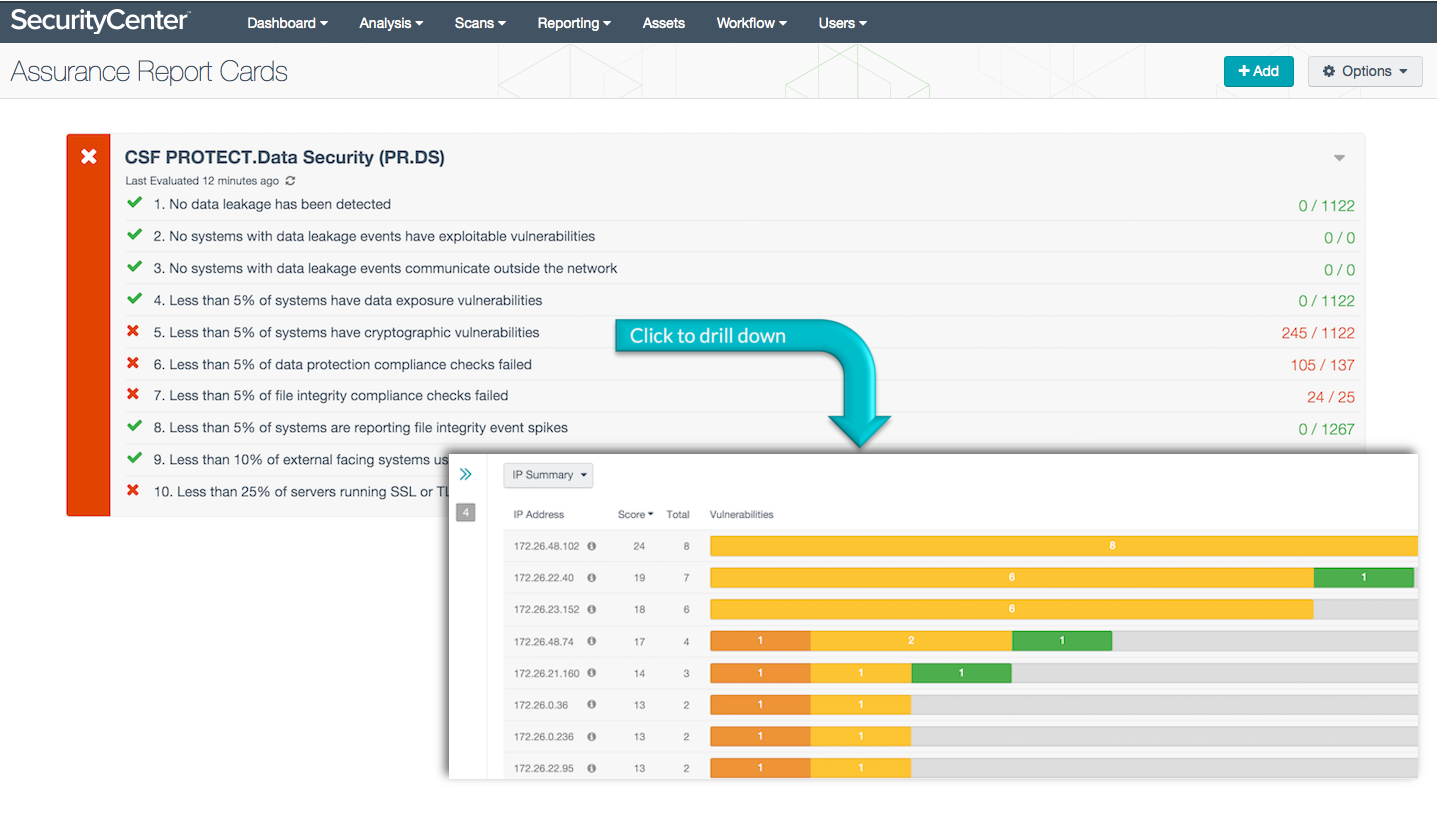The image size is (1440, 820).
Task: Click the info icon next to 172.26.0.236
Action: pos(591,737)
